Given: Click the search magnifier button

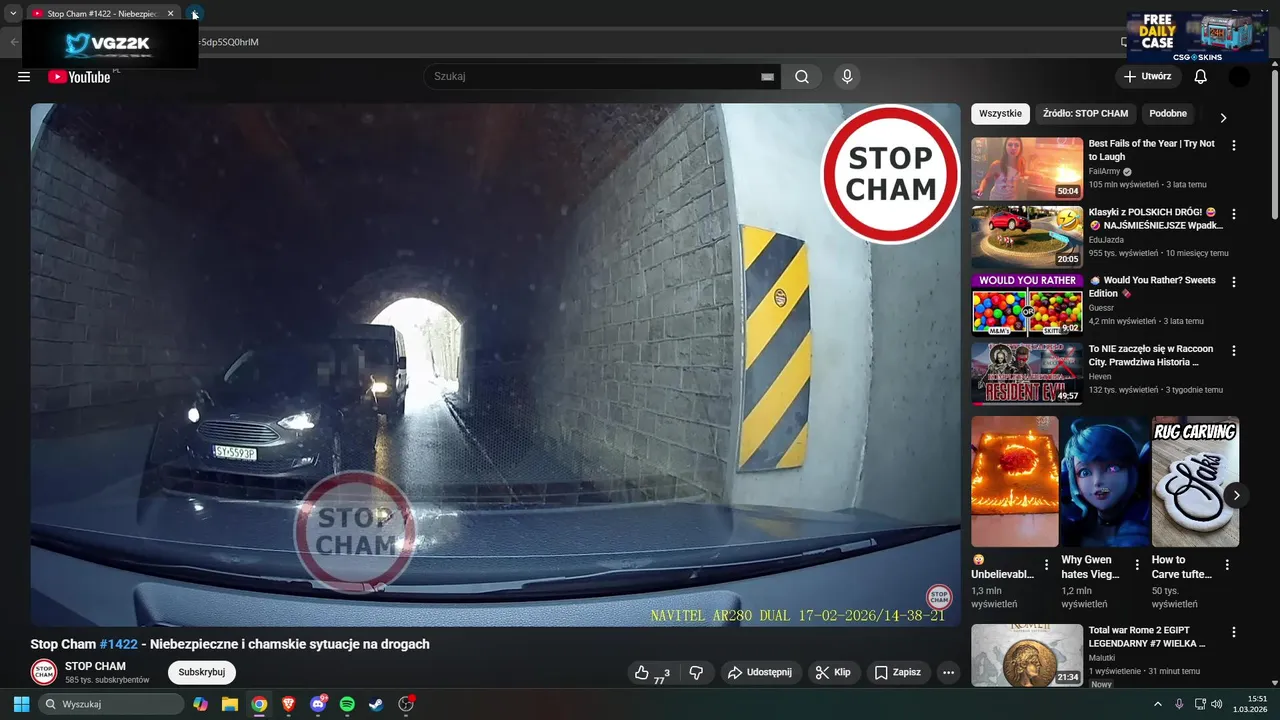Looking at the screenshot, I should (x=802, y=77).
